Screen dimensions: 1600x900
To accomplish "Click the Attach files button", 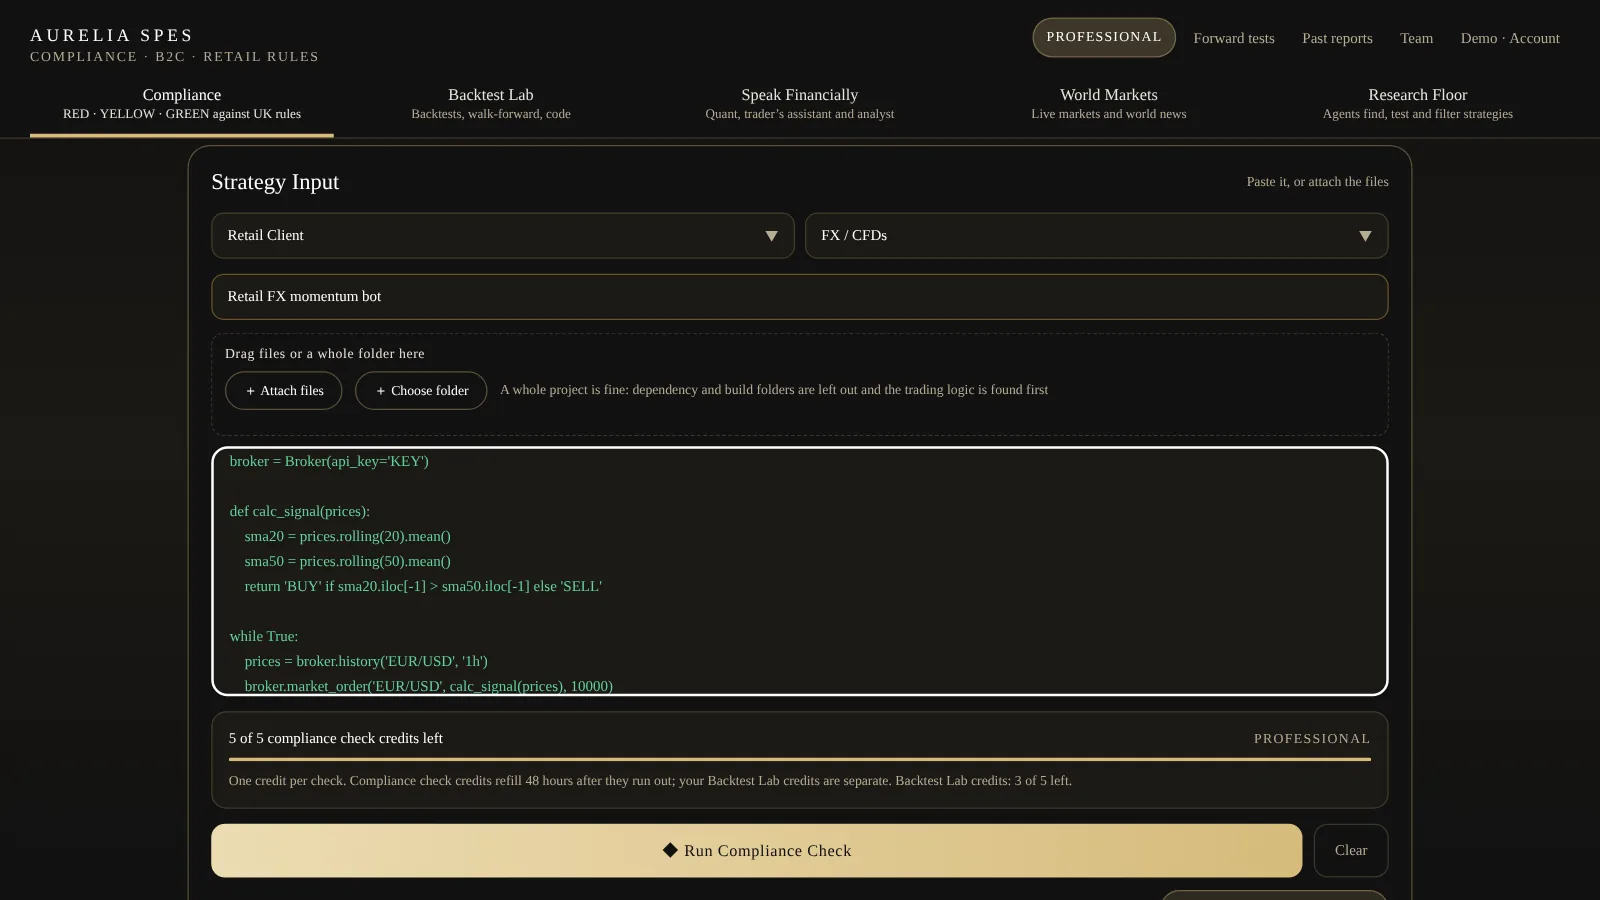I will tap(284, 391).
